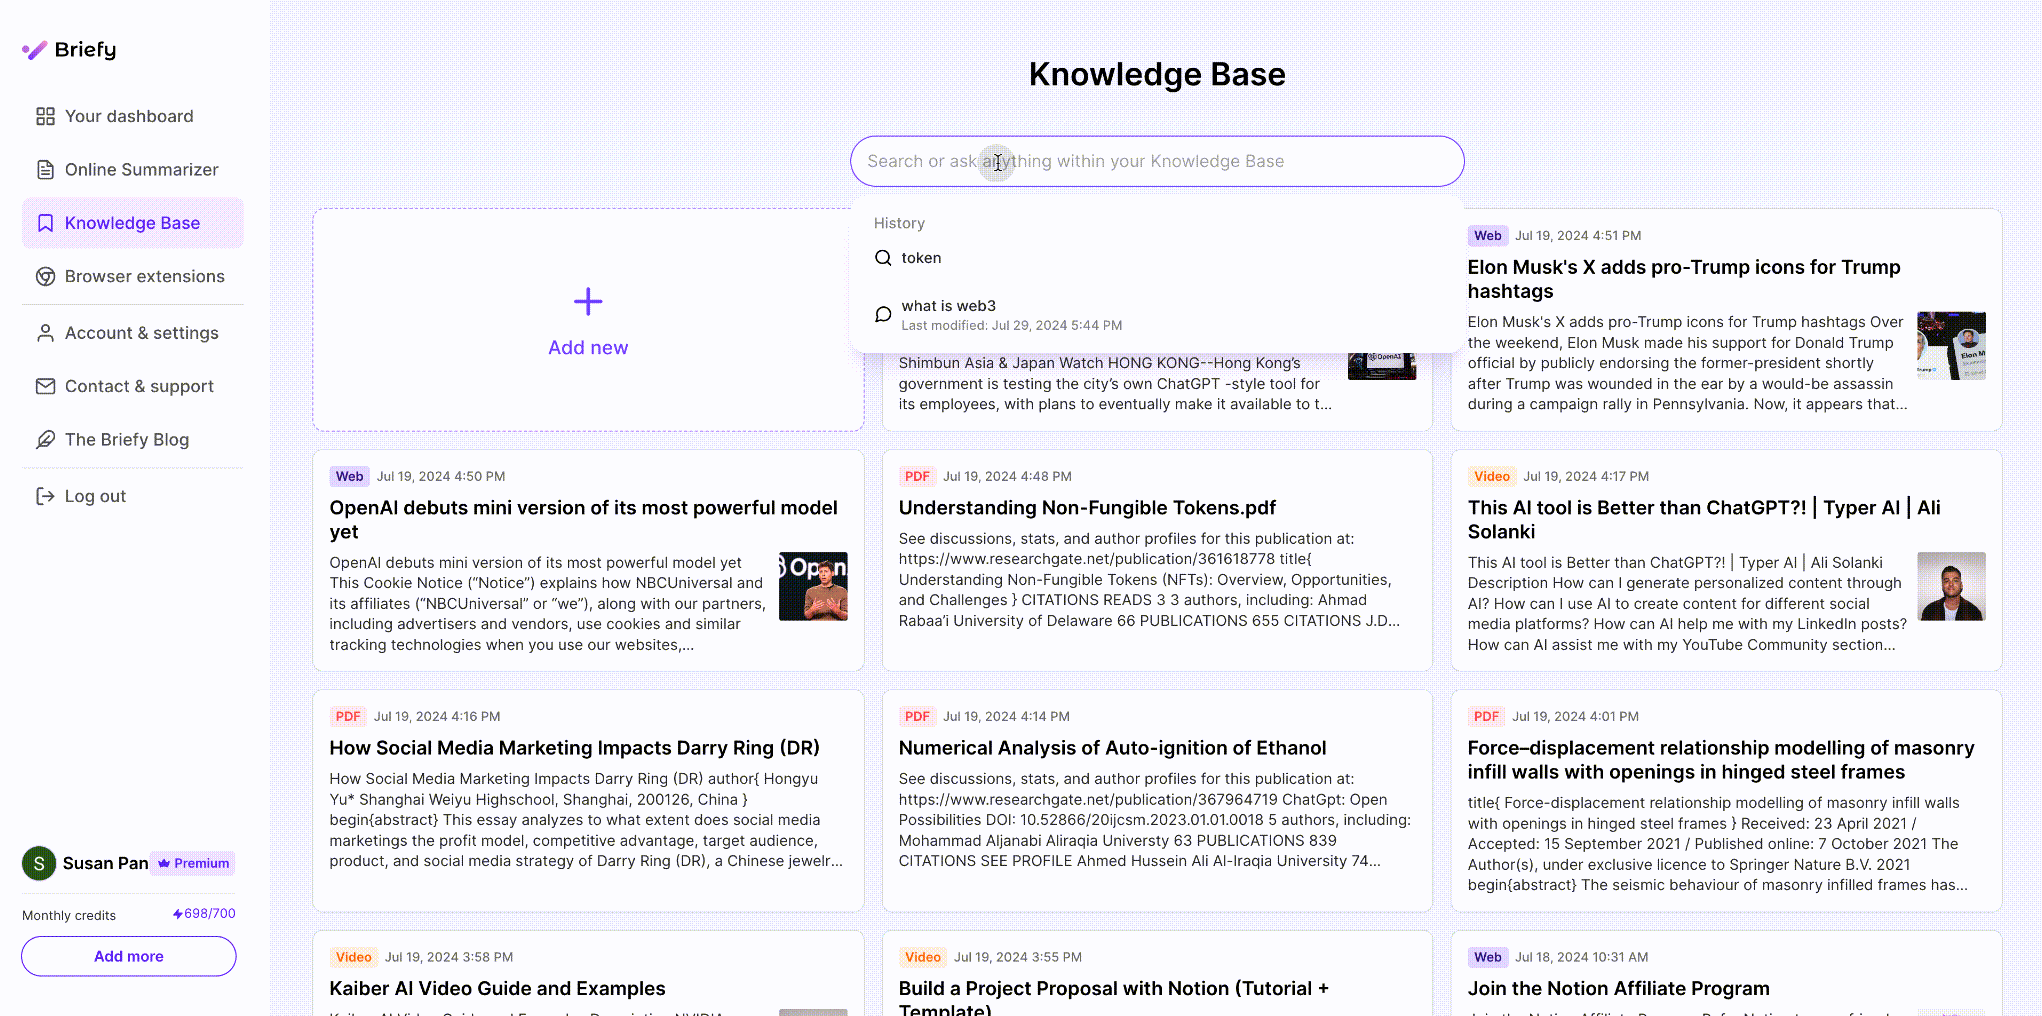Focus the Knowledge Base search field
Screen dimensions: 2042x1016
1157,161
